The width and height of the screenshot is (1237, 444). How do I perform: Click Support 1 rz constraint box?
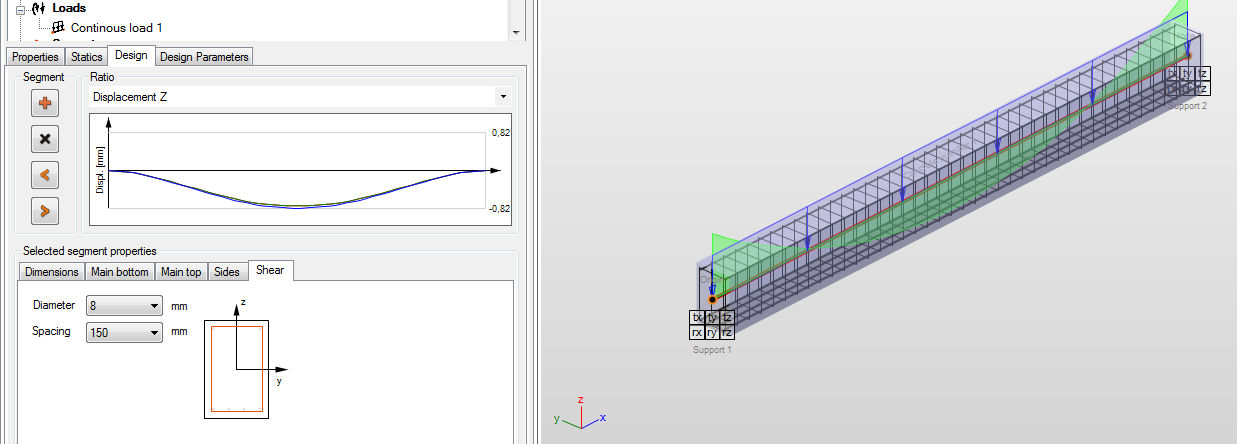[x=727, y=332]
